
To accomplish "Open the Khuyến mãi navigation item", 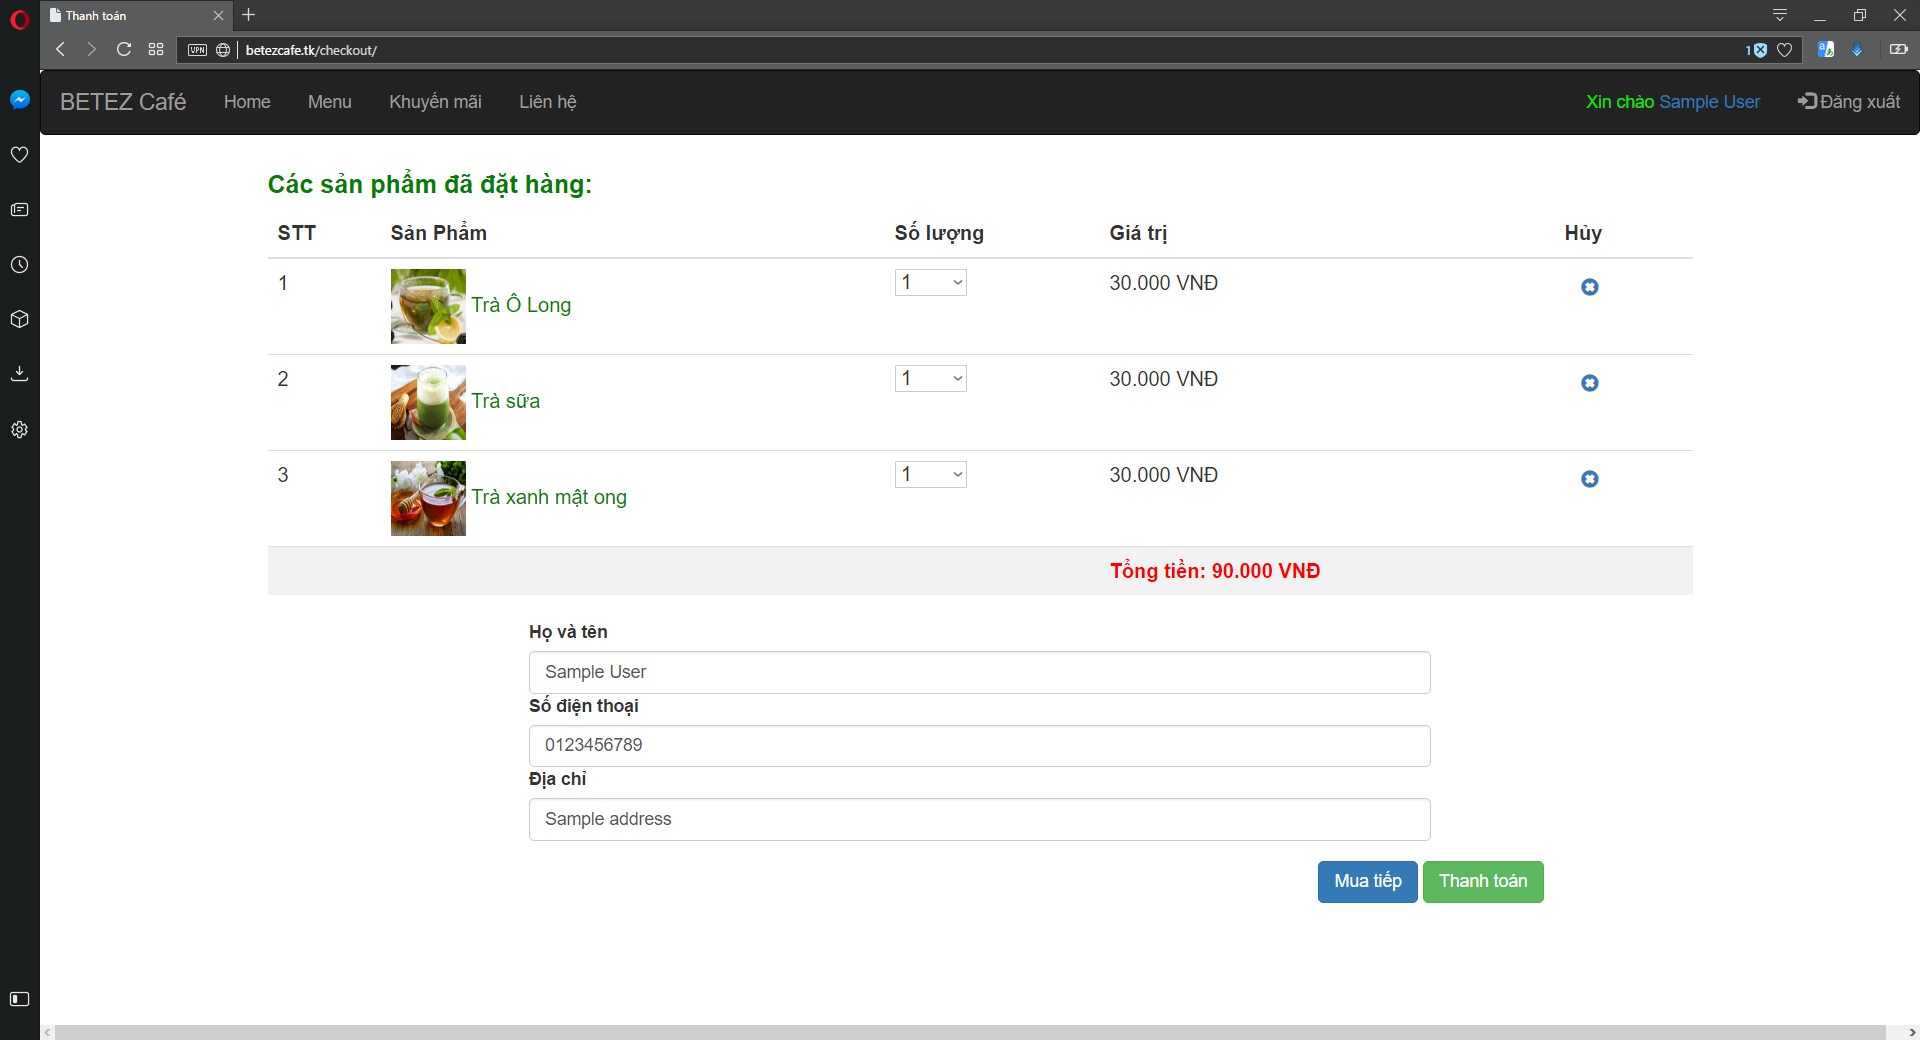I will point(435,102).
